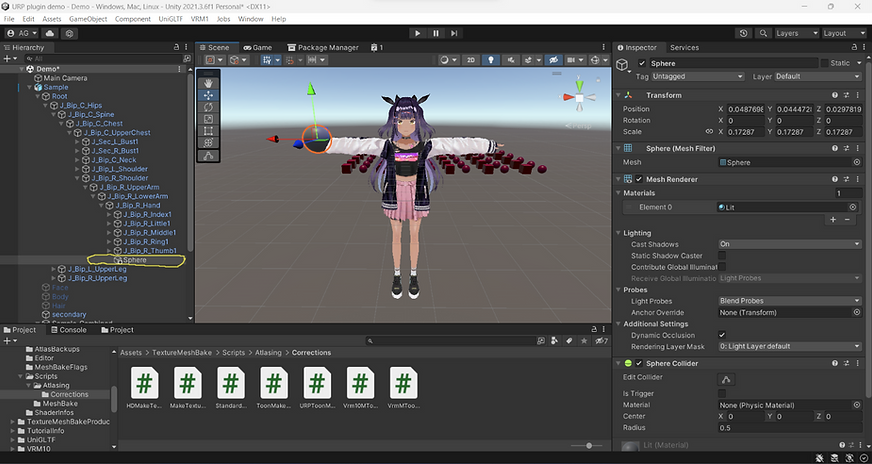Expand J_Bip_L_UpperLeg in Hierarchy

pyautogui.click(x=53, y=269)
